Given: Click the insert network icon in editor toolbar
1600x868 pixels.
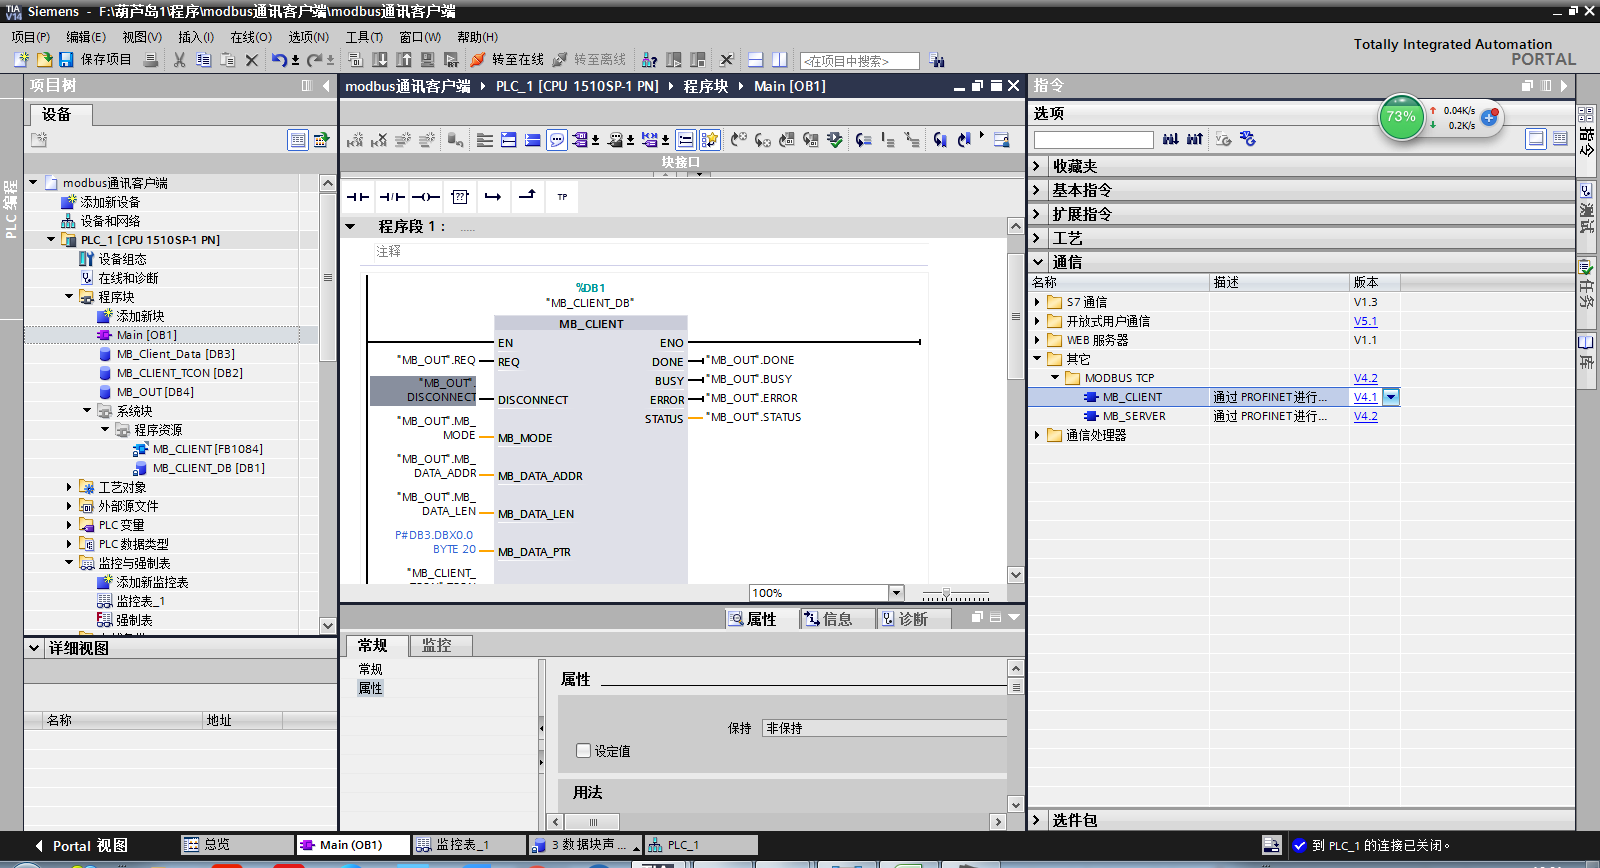Looking at the screenshot, I should tap(355, 140).
